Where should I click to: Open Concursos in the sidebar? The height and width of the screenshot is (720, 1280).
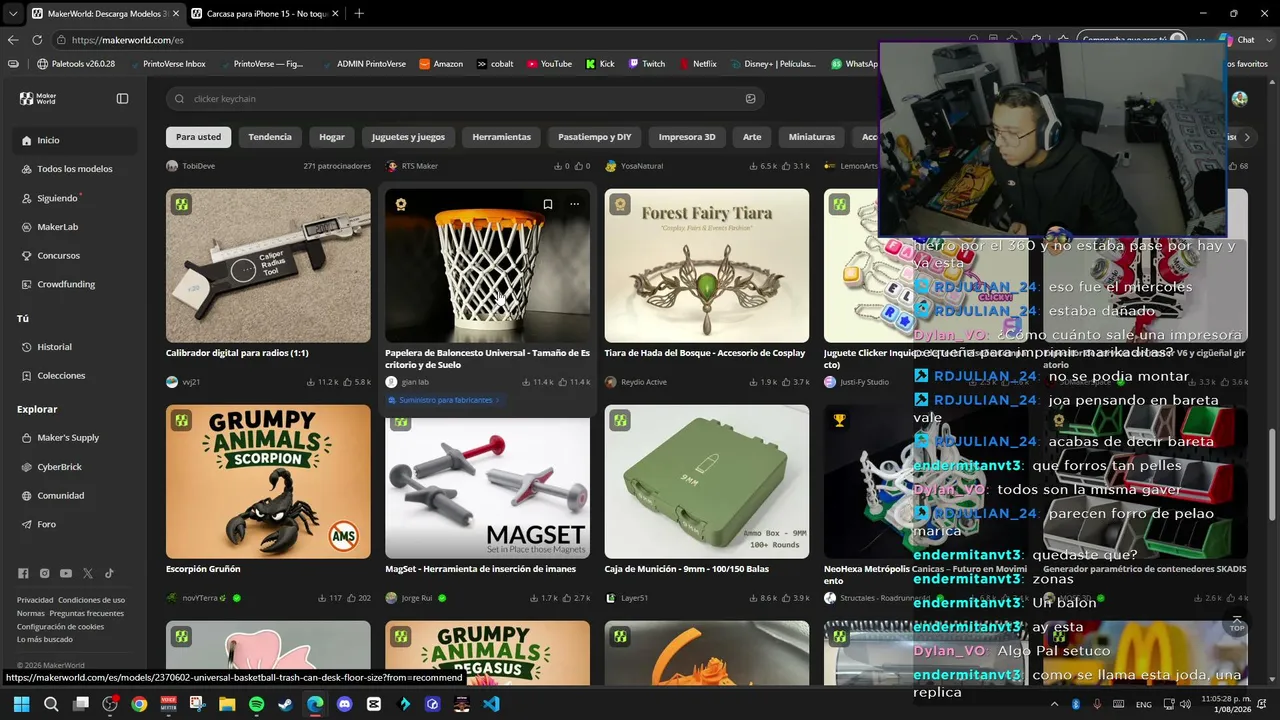coord(76,256)
